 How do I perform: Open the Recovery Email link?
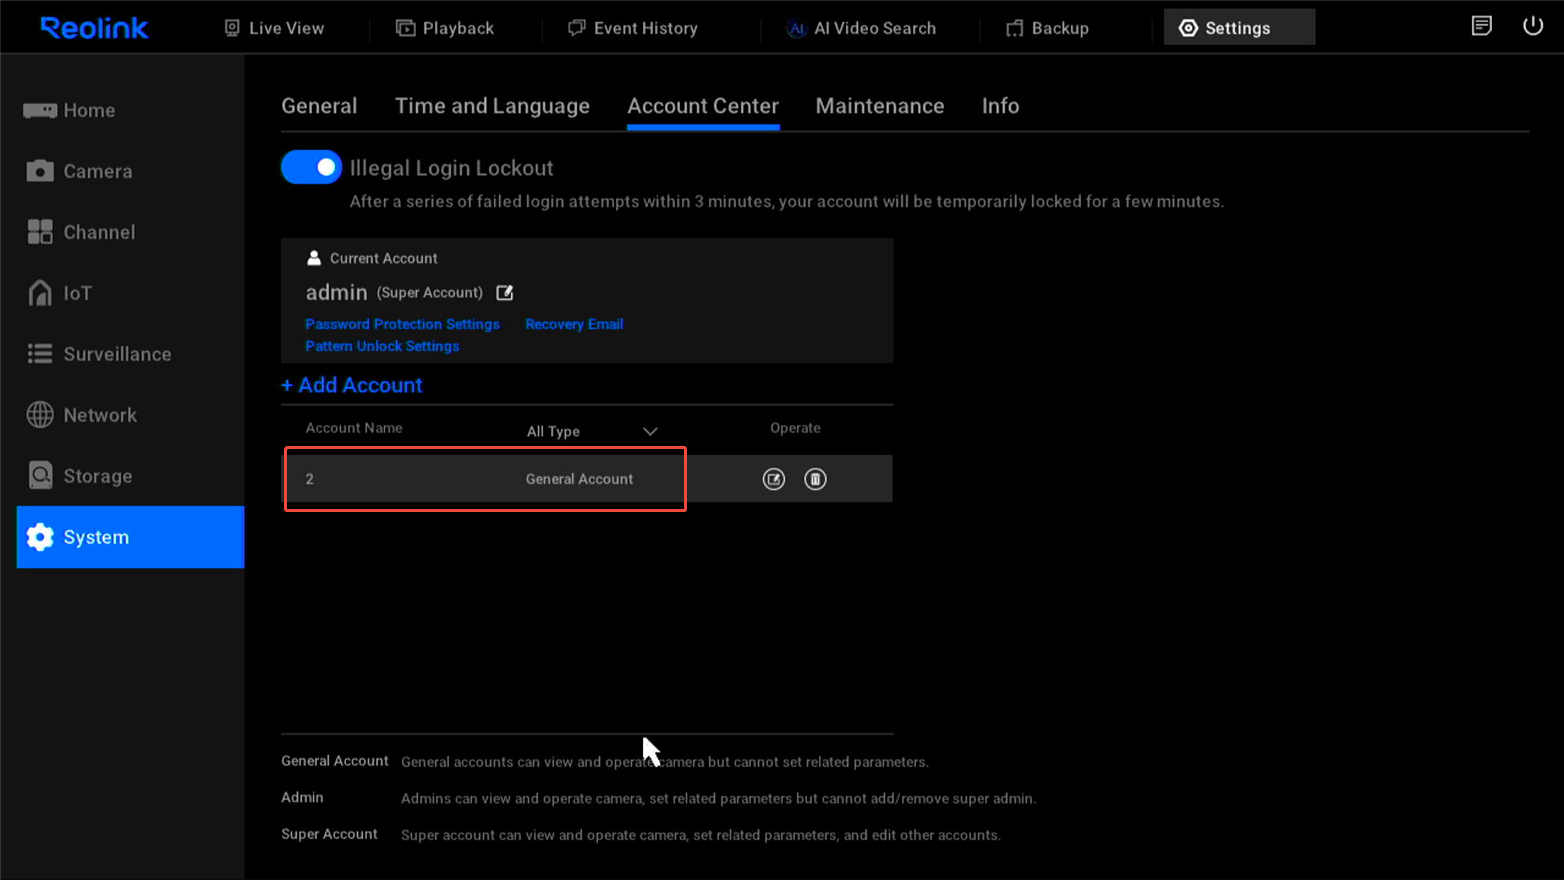click(x=574, y=324)
